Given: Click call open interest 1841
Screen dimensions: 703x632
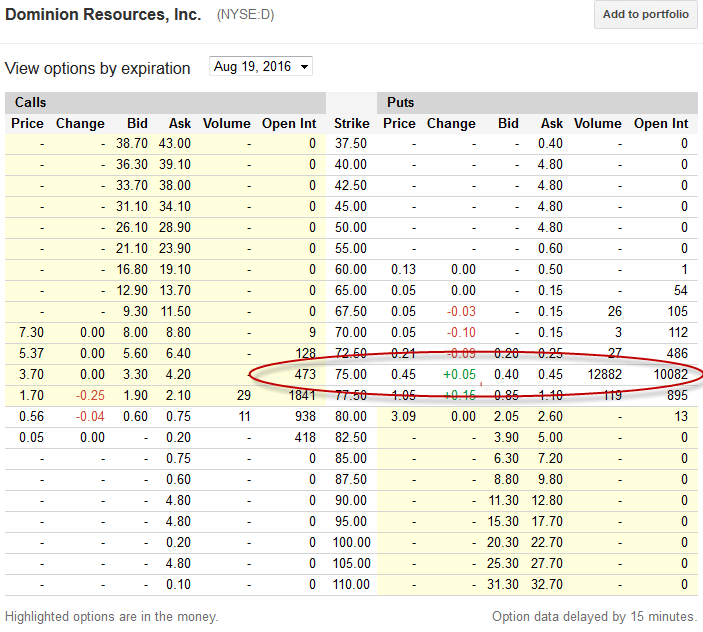Looking at the screenshot, I should (302, 395).
